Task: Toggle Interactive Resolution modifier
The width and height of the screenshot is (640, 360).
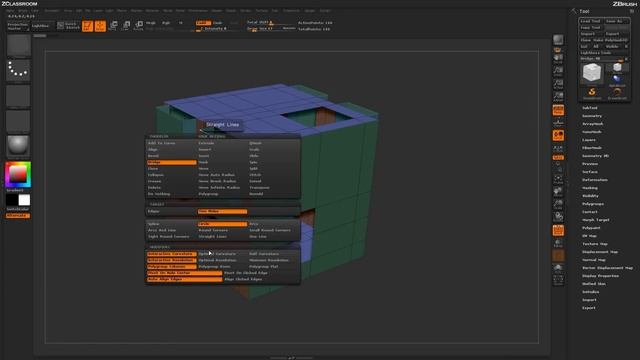Action: tap(171, 260)
